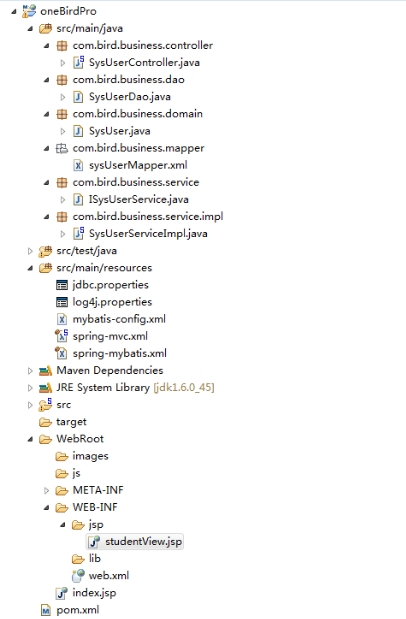Click the SysUserController.java file icon
Image resolution: width=406 pixels, height=619 pixels.
(x=79, y=62)
